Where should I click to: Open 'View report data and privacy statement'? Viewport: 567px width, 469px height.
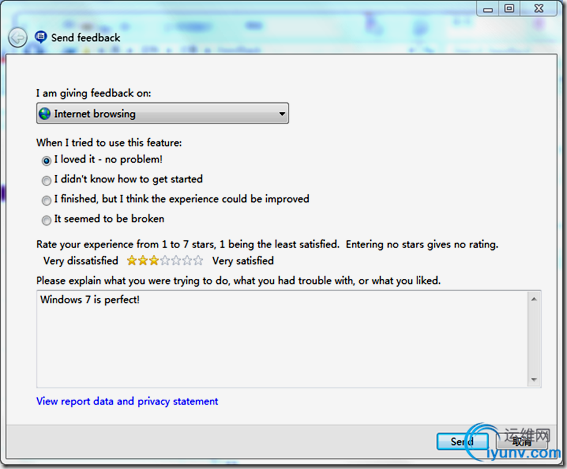[x=127, y=401]
